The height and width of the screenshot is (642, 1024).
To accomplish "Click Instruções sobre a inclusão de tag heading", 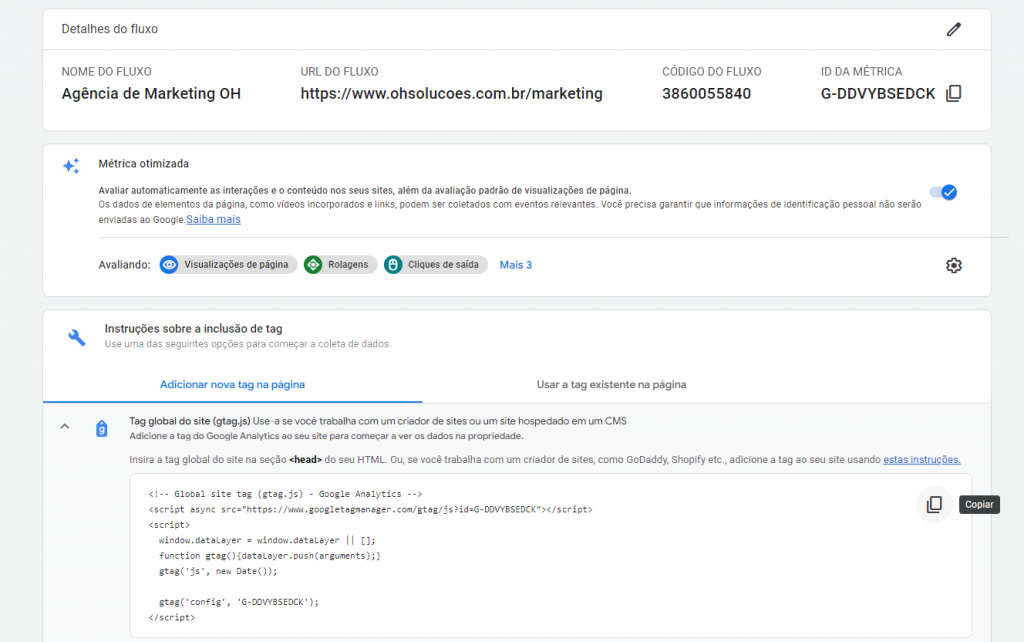I will pos(193,329).
